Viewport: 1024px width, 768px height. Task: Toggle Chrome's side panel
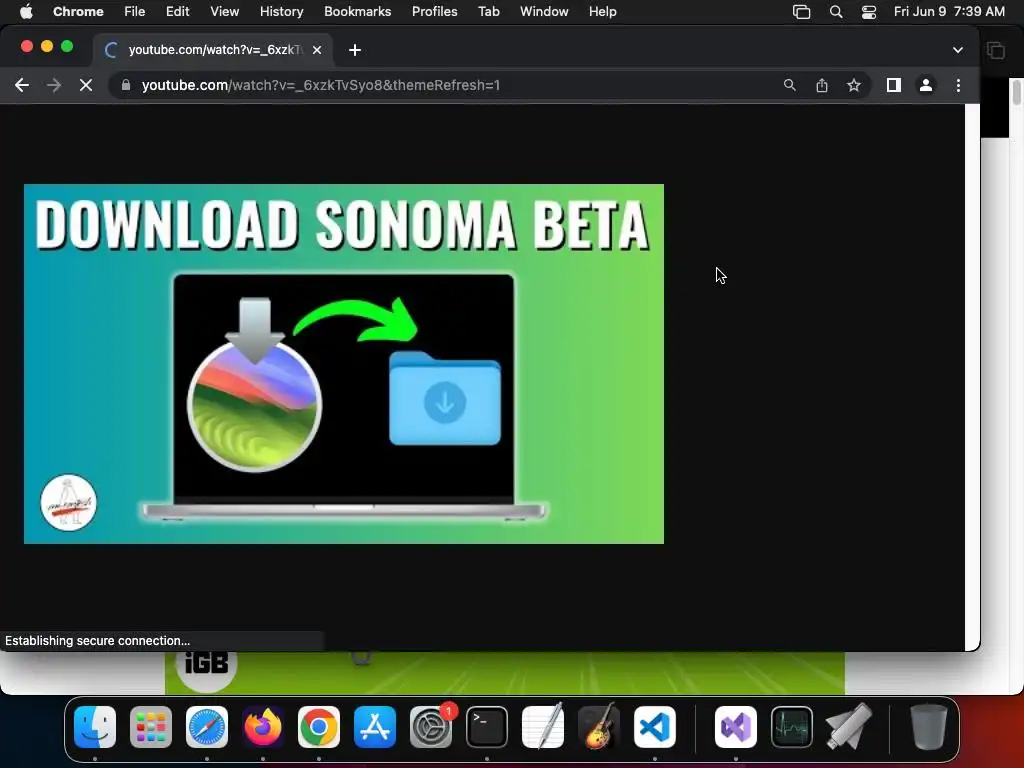[x=893, y=85]
